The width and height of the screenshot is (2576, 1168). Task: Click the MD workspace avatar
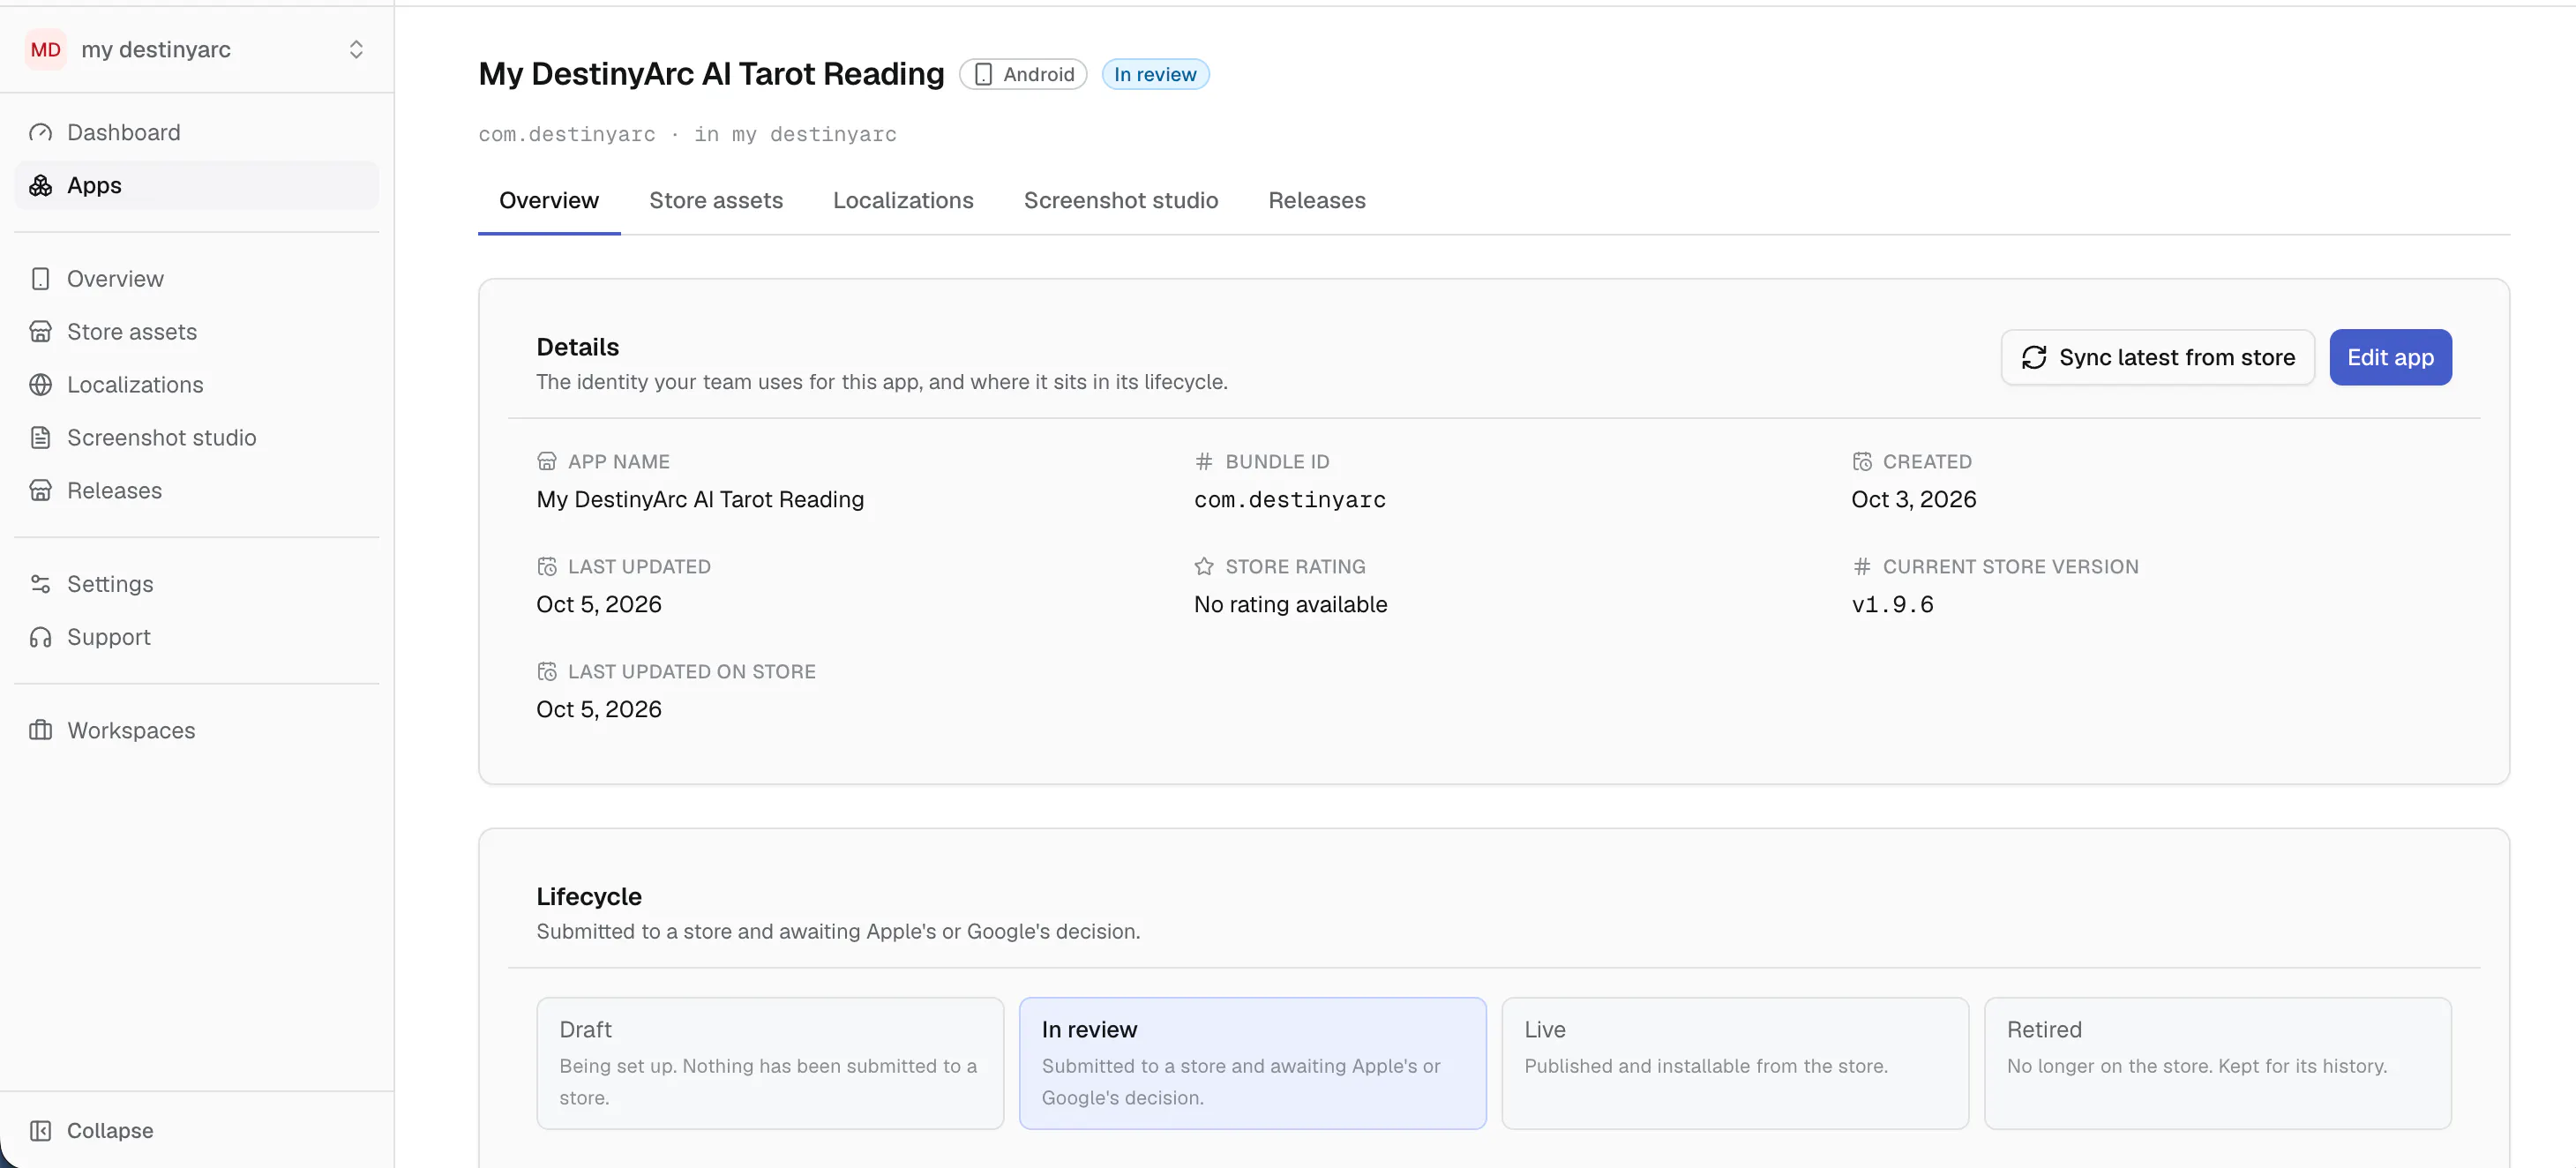coord(45,49)
